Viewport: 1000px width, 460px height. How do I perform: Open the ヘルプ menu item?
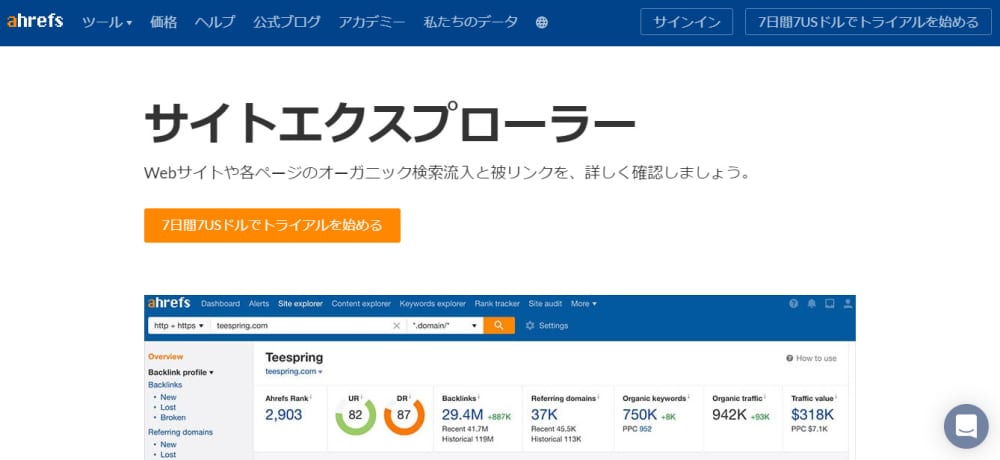coord(214,22)
